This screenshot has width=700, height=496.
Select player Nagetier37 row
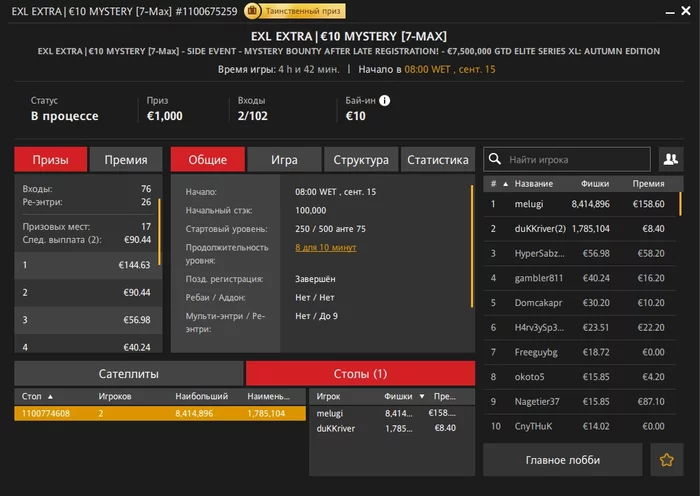click(x=579, y=401)
